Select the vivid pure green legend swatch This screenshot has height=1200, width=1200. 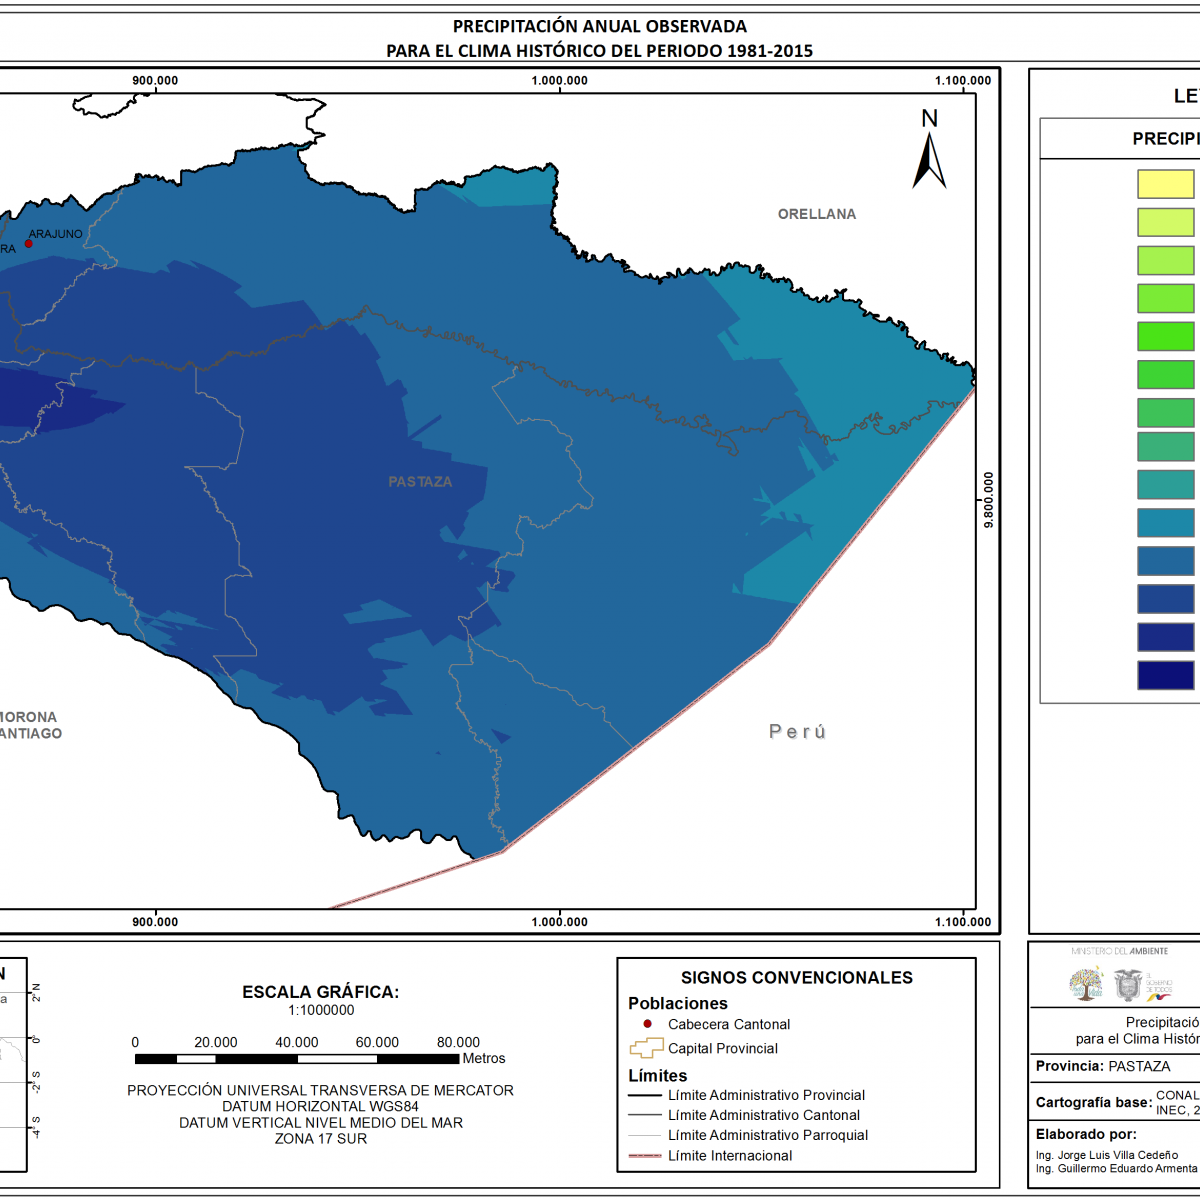click(1166, 336)
